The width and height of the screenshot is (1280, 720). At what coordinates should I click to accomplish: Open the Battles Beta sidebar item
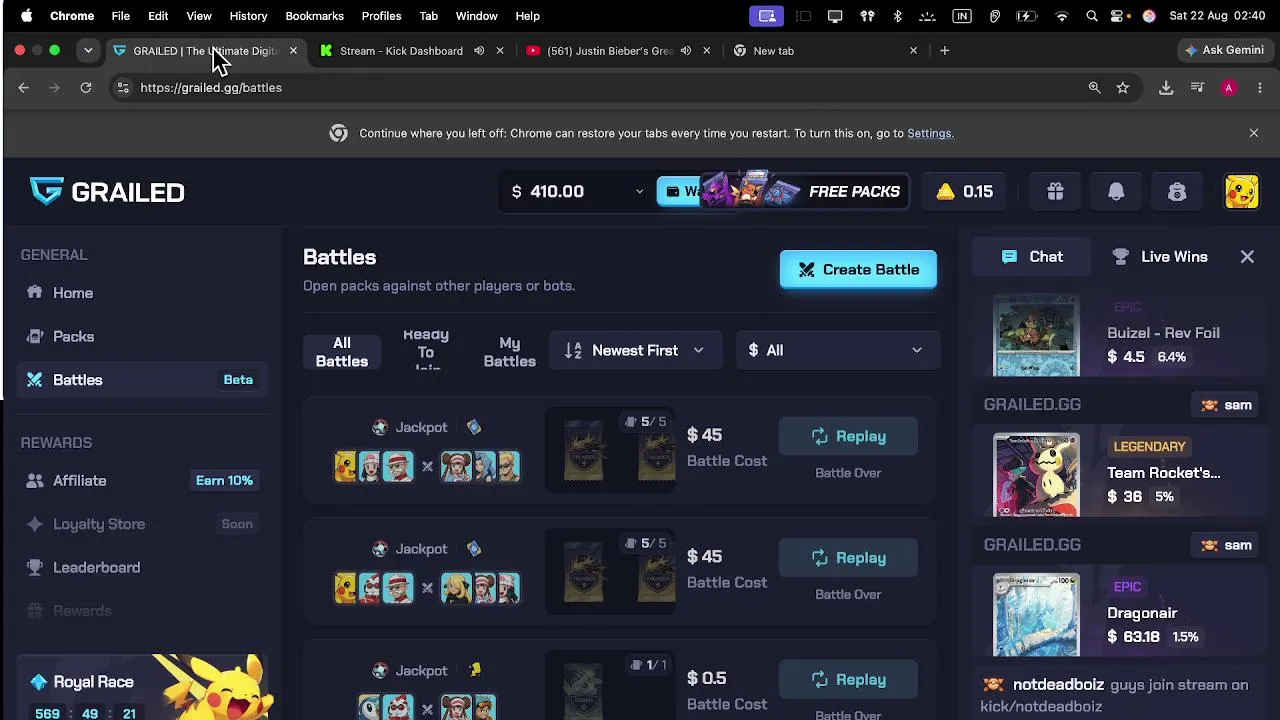pyautogui.click(x=142, y=380)
